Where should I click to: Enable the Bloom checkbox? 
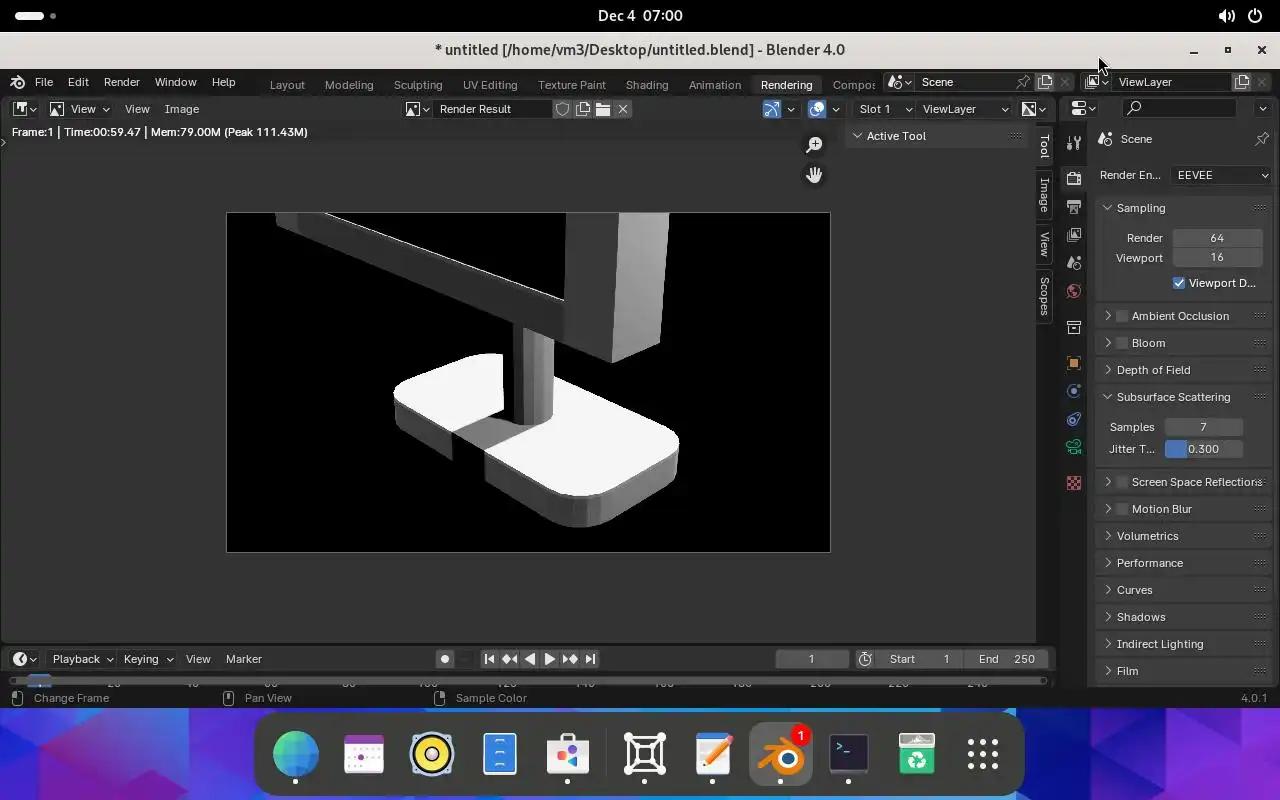(x=1122, y=343)
